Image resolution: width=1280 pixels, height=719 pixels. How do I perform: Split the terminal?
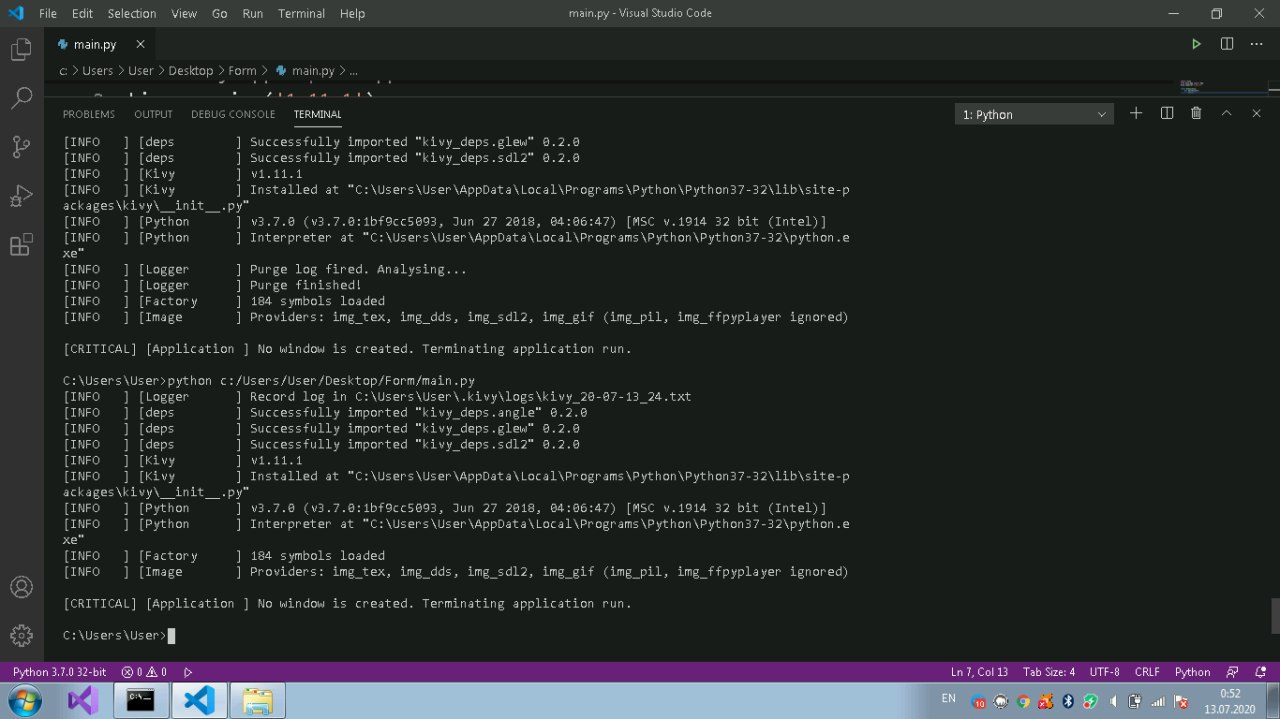[1166, 114]
